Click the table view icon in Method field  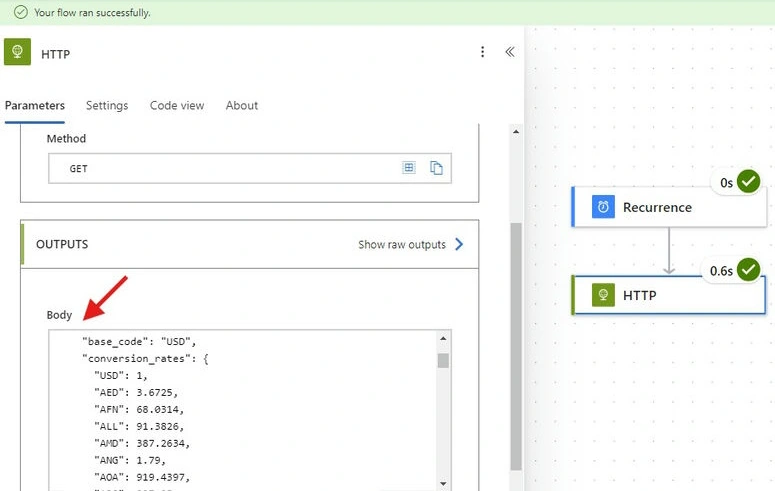pos(409,168)
